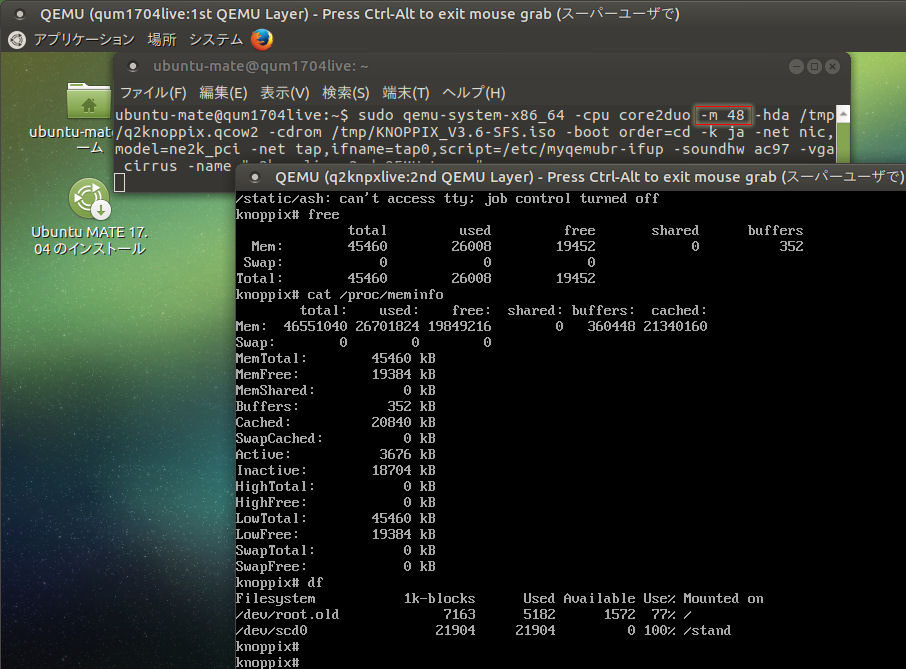The height and width of the screenshot is (669, 906).
Task: Click the '1k-blocks' column header
Action: (439, 599)
